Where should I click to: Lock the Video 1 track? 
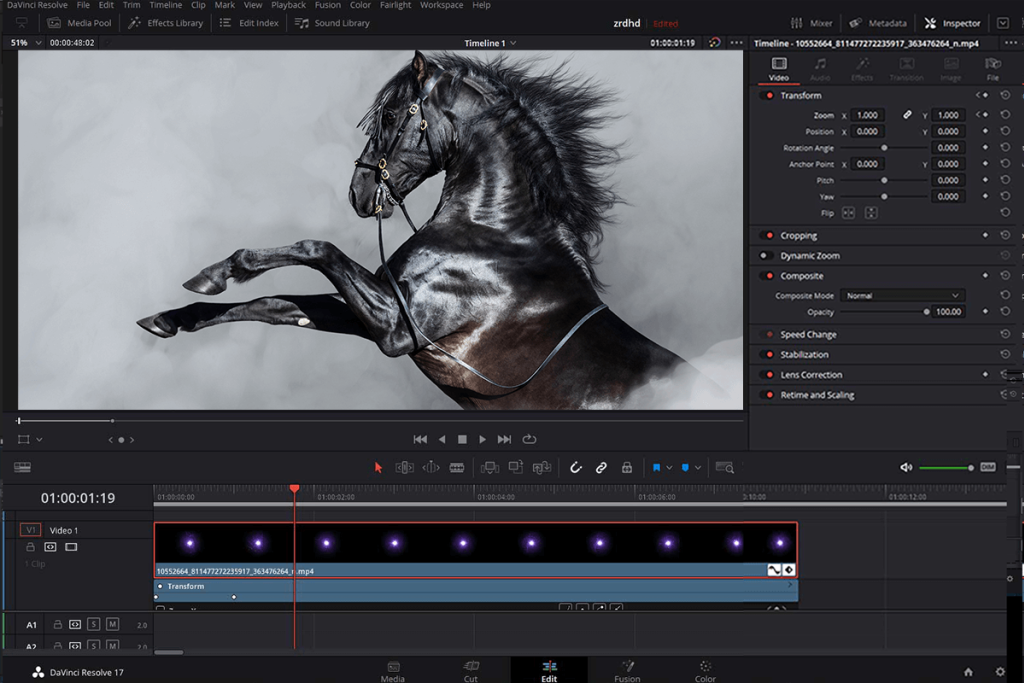31,547
